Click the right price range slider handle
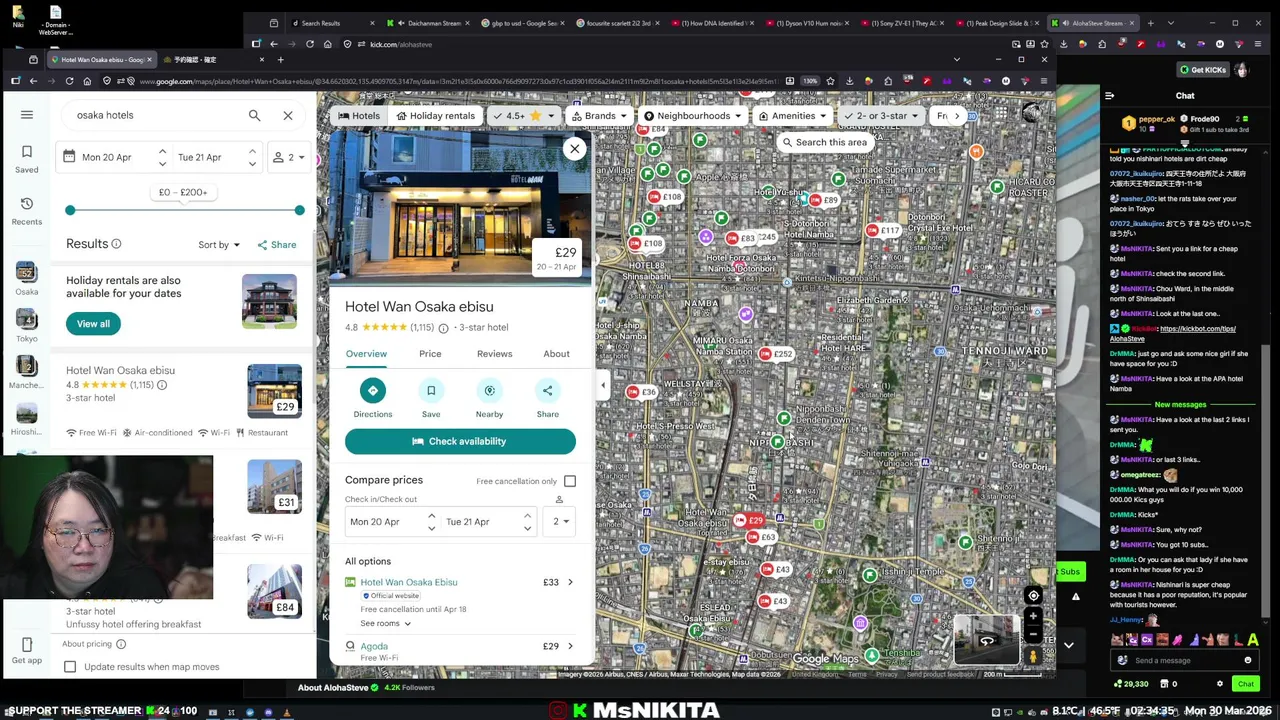Image resolution: width=1280 pixels, height=720 pixels. 299,210
